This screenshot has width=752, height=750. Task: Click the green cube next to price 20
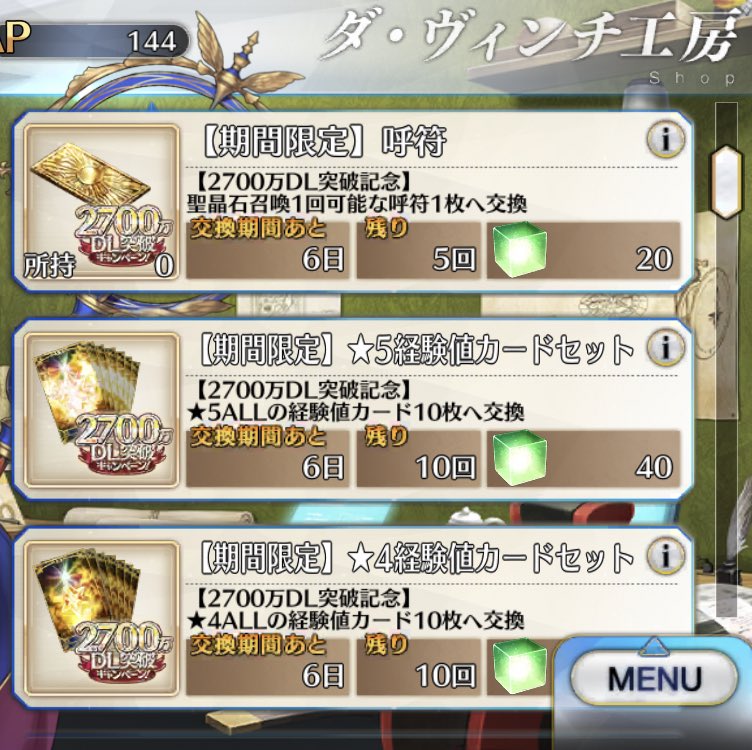520,249
